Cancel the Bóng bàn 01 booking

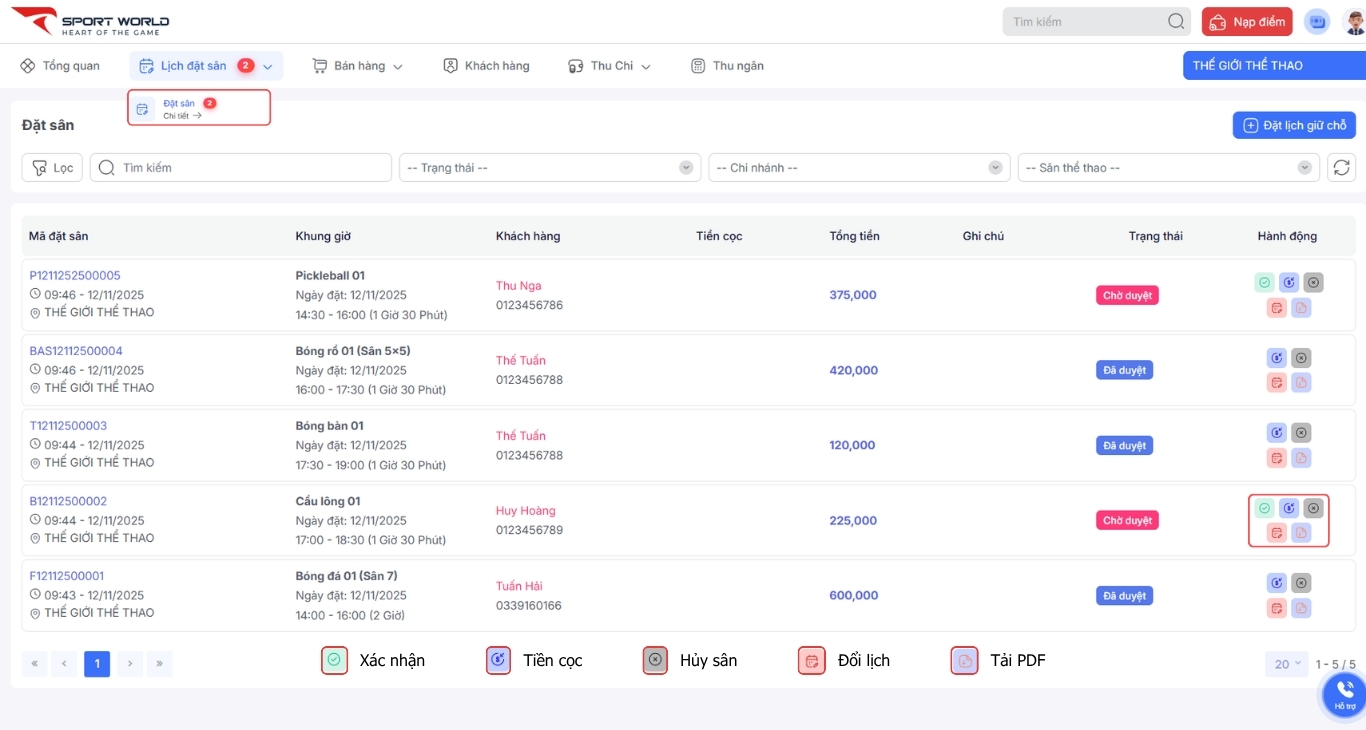pos(1301,433)
